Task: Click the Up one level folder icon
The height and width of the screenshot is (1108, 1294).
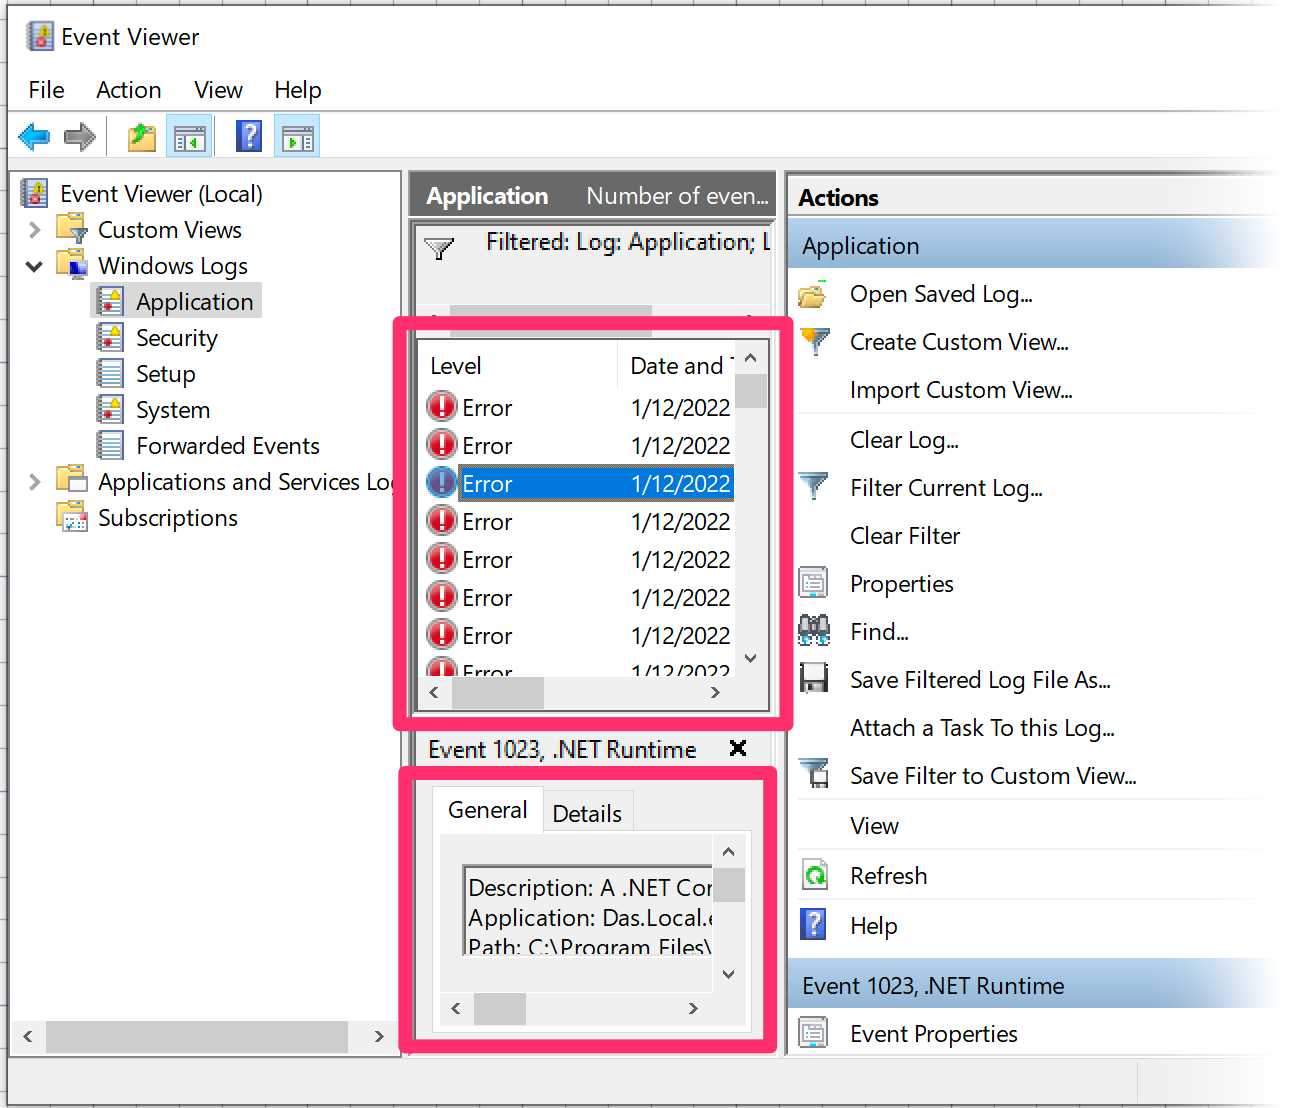Action: [x=142, y=137]
